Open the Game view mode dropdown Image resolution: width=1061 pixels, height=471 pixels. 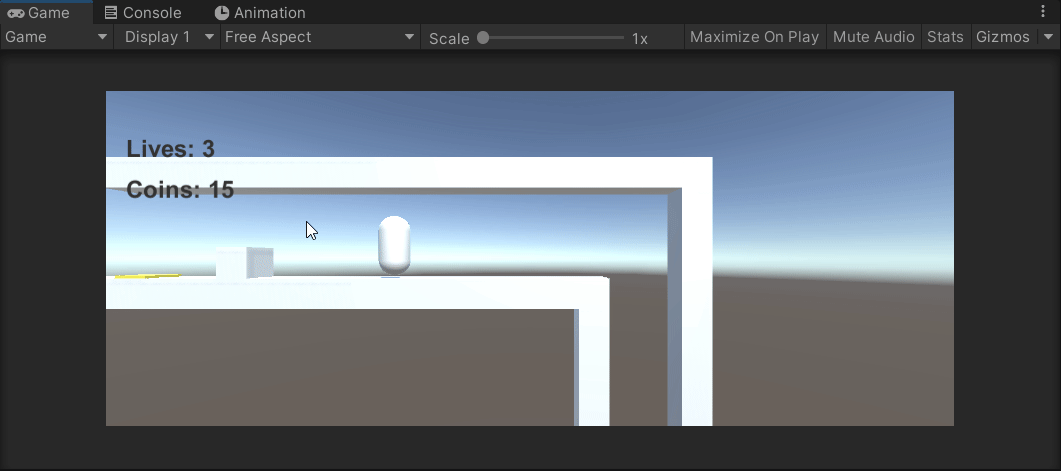(56, 37)
